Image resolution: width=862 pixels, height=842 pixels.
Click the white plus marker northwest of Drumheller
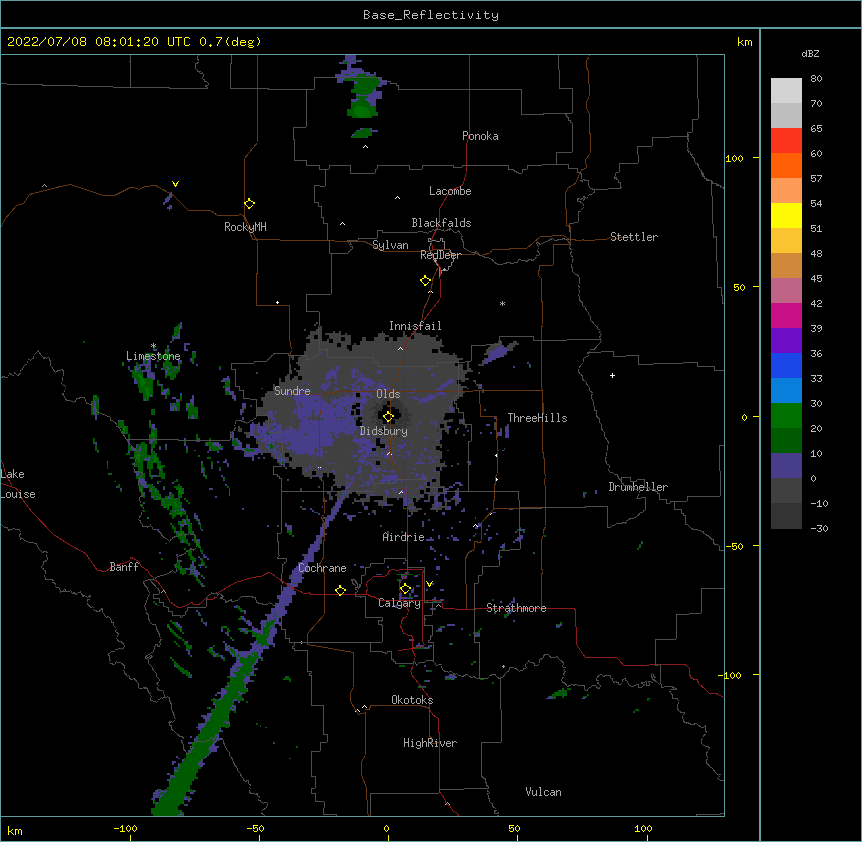click(612, 375)
